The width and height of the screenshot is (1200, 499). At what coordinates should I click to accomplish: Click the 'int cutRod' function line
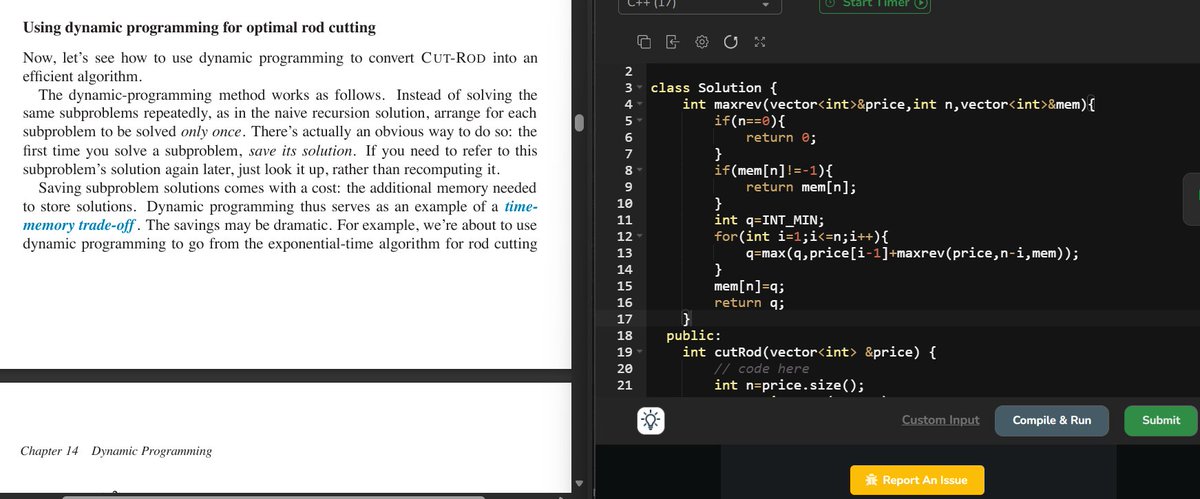click(809, 352)
